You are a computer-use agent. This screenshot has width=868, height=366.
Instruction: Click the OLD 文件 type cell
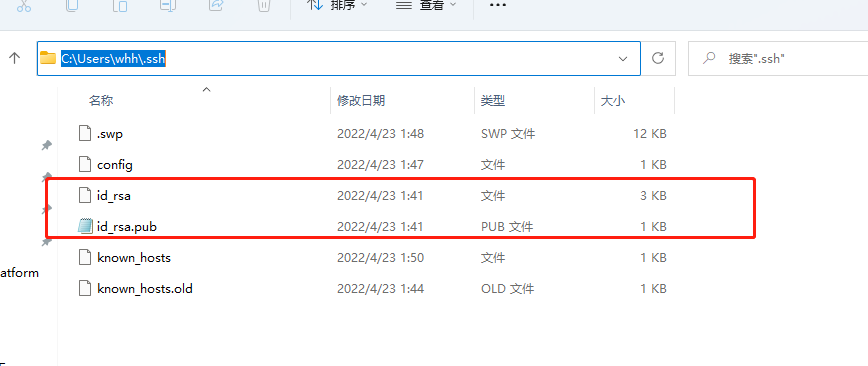coord(507,289)
